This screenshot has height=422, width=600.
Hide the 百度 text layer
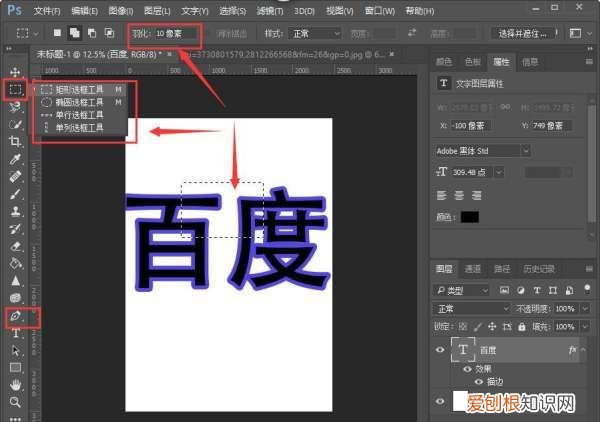pos(440,350)
